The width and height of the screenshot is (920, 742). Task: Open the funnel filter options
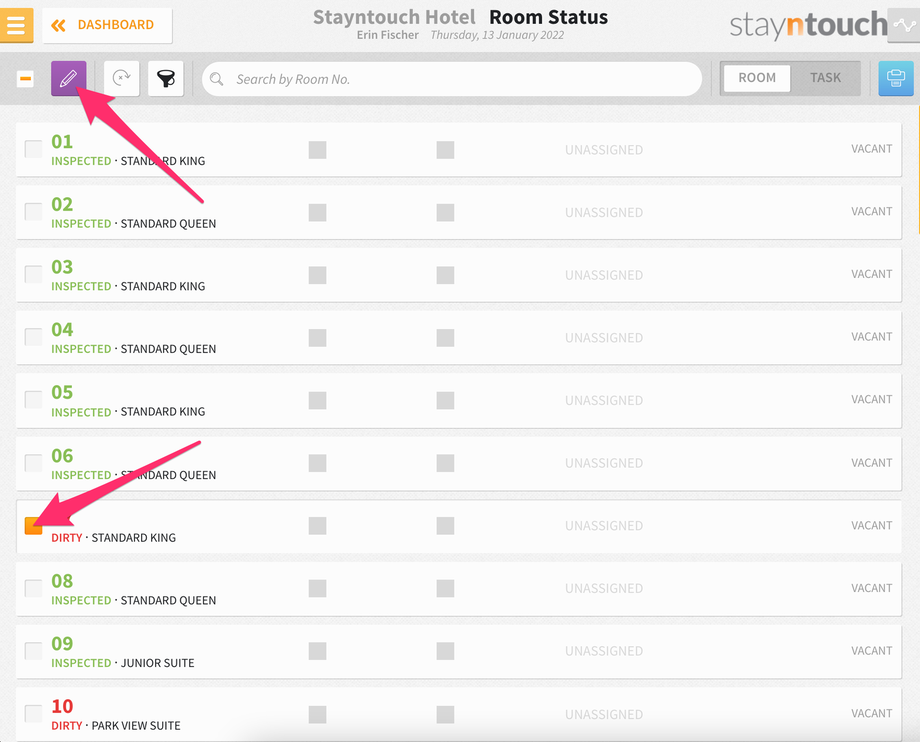click(166, 78)
